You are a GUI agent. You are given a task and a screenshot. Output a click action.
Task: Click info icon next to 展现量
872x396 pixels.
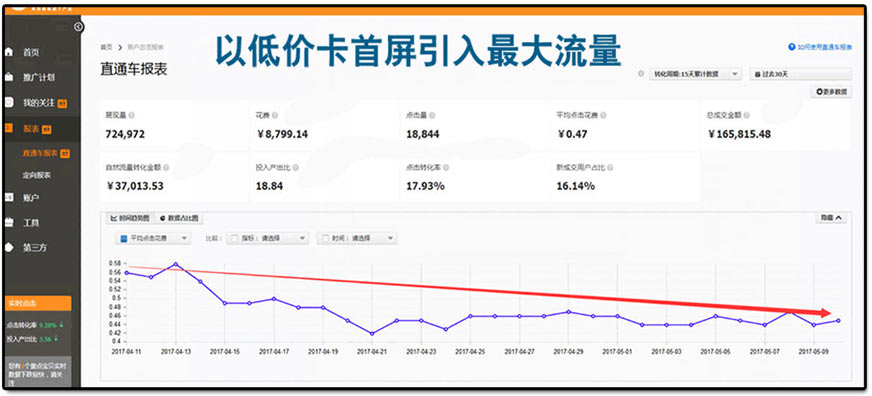(x=131, y=115)
